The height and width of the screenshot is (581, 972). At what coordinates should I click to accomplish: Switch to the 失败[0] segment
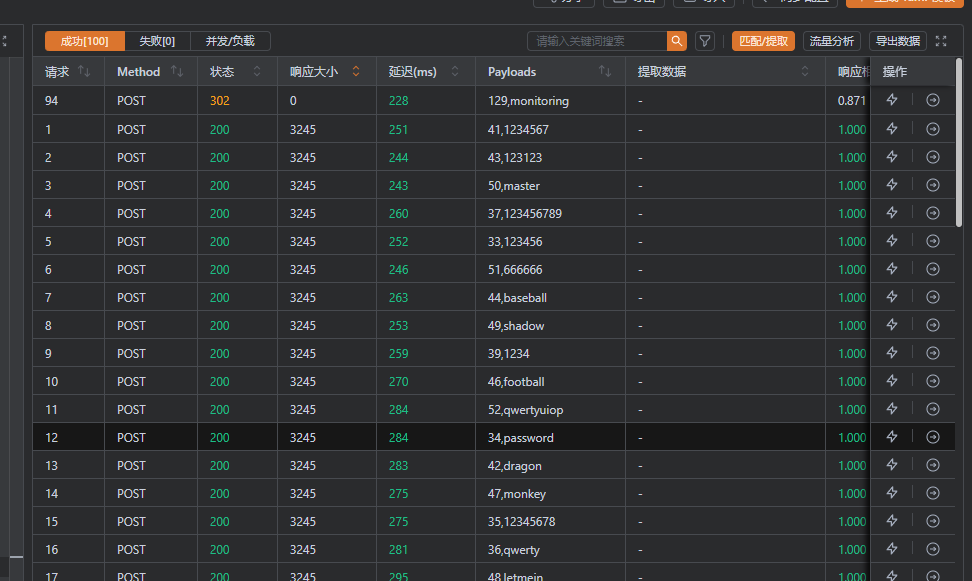point(157,41)
